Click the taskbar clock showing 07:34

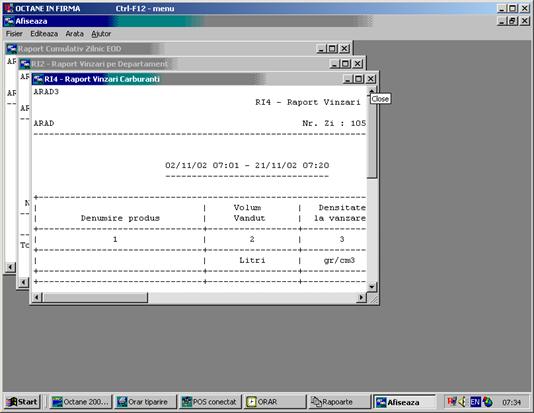[x=512, y=402]
